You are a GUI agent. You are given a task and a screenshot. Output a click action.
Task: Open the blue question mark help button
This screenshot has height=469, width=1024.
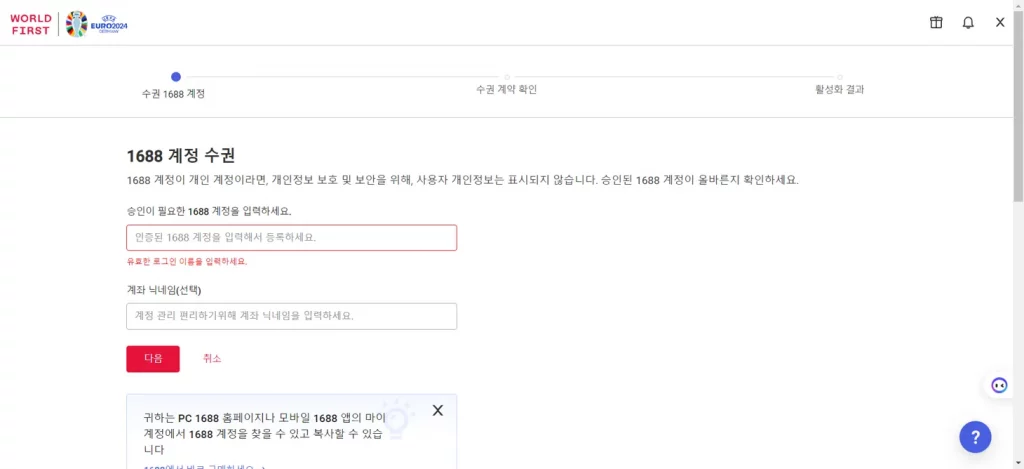click(x=975, y=437)
